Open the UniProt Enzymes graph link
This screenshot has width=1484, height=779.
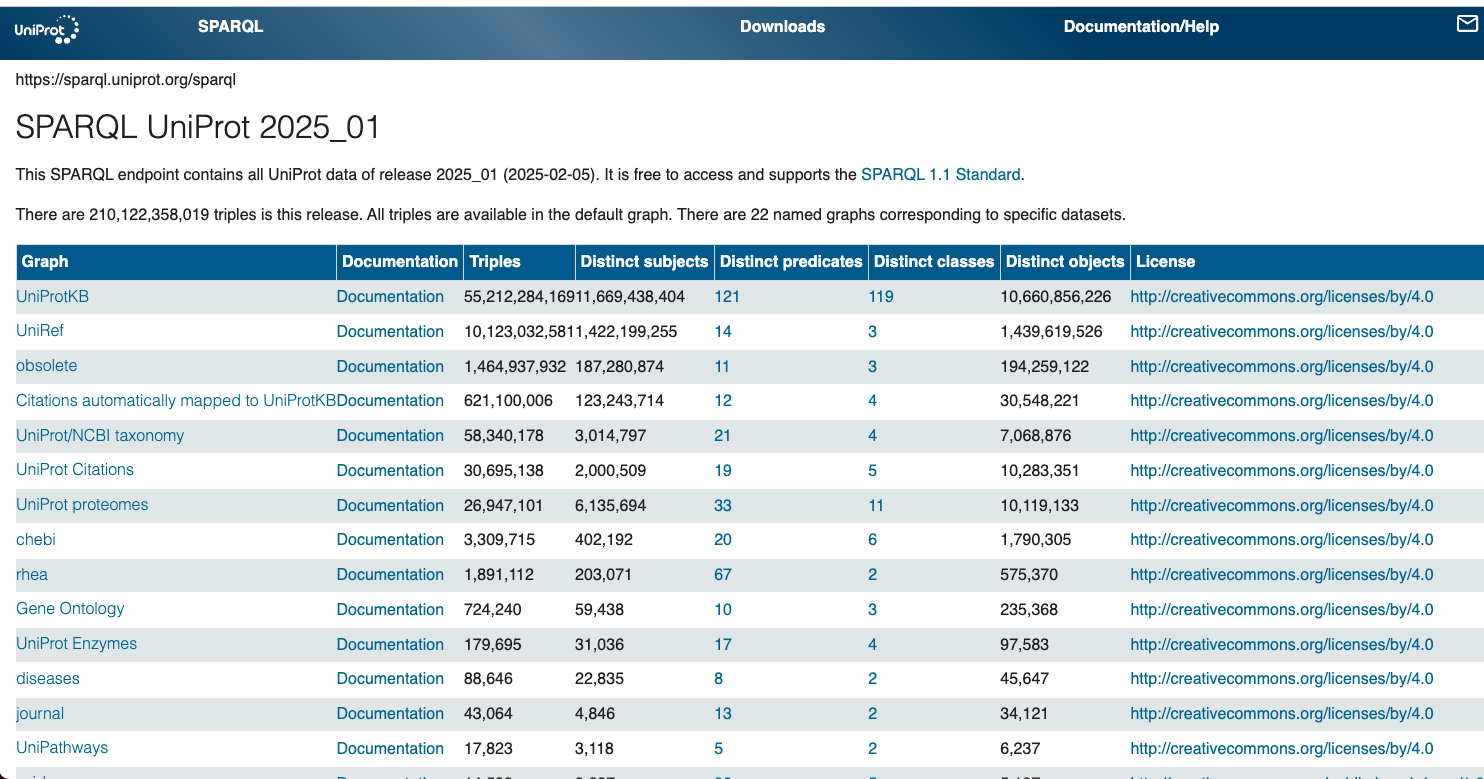(76, 643)
